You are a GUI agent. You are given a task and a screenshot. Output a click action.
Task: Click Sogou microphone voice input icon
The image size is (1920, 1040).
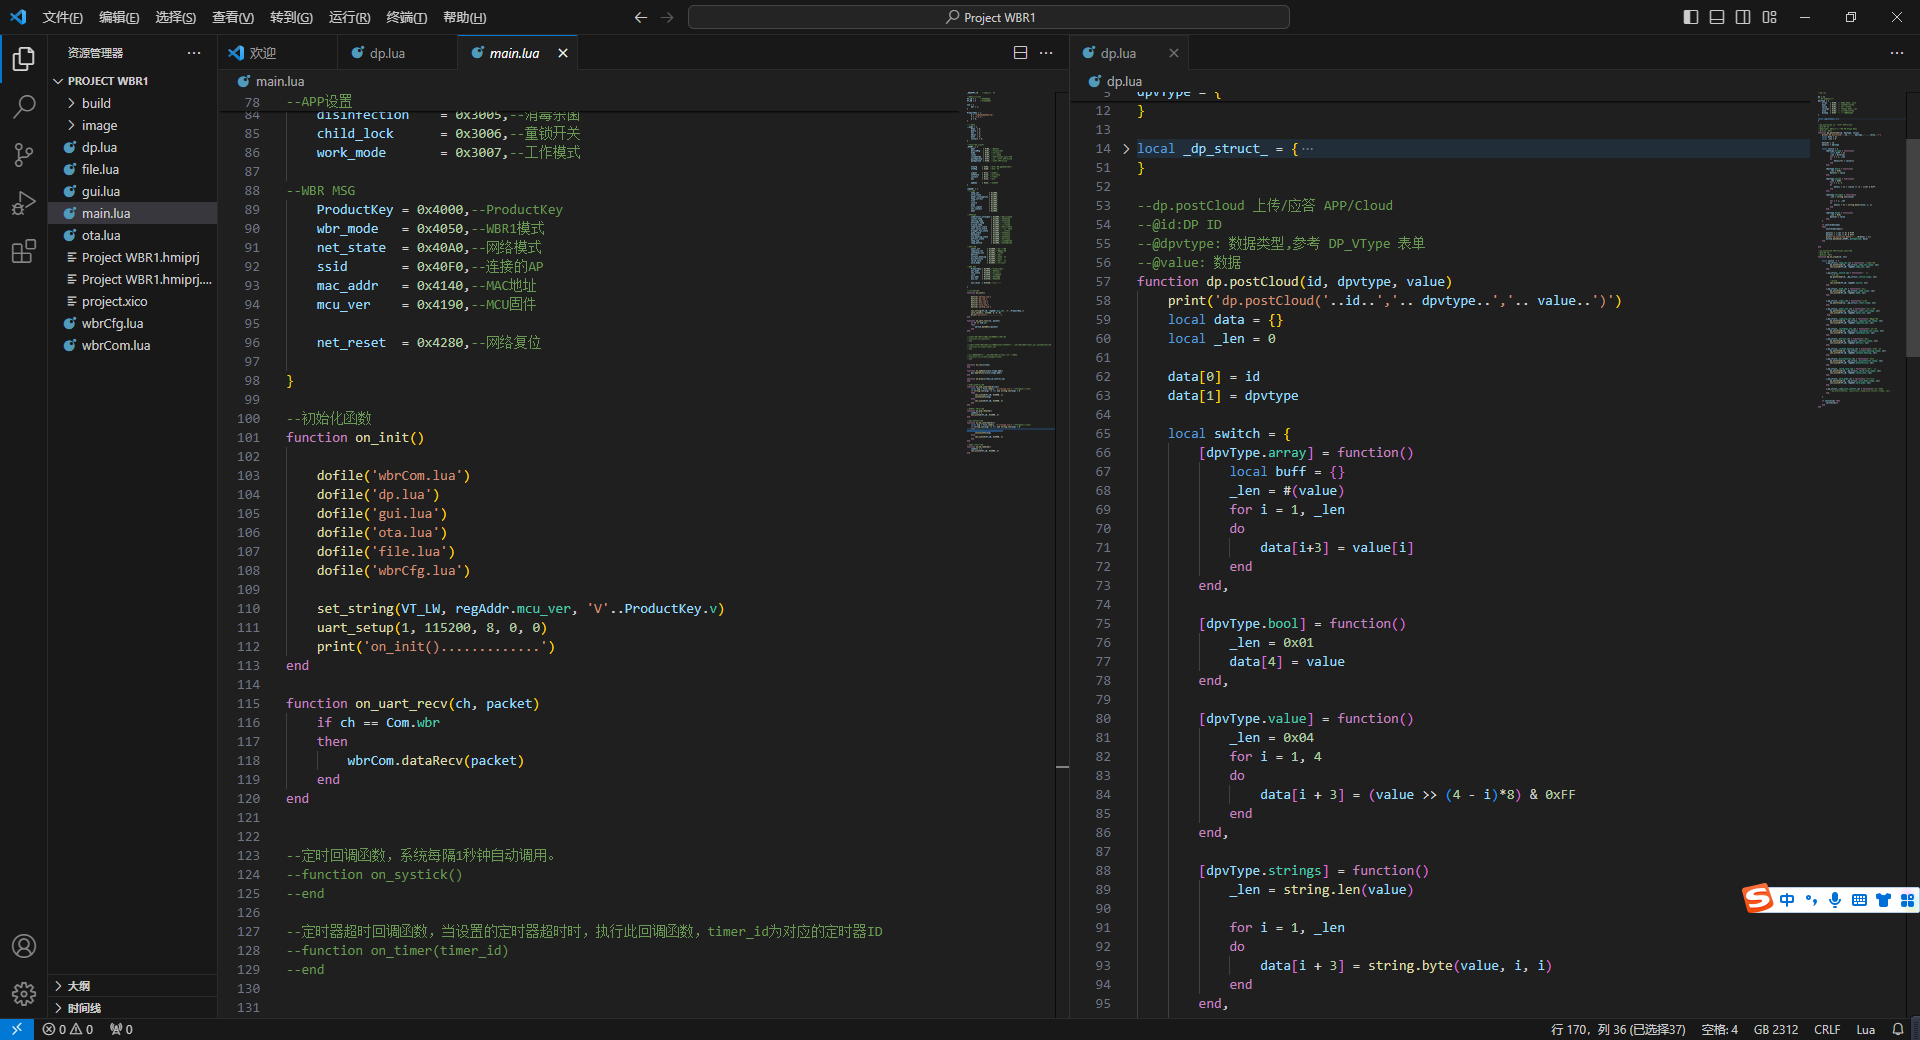point(1835,900)
